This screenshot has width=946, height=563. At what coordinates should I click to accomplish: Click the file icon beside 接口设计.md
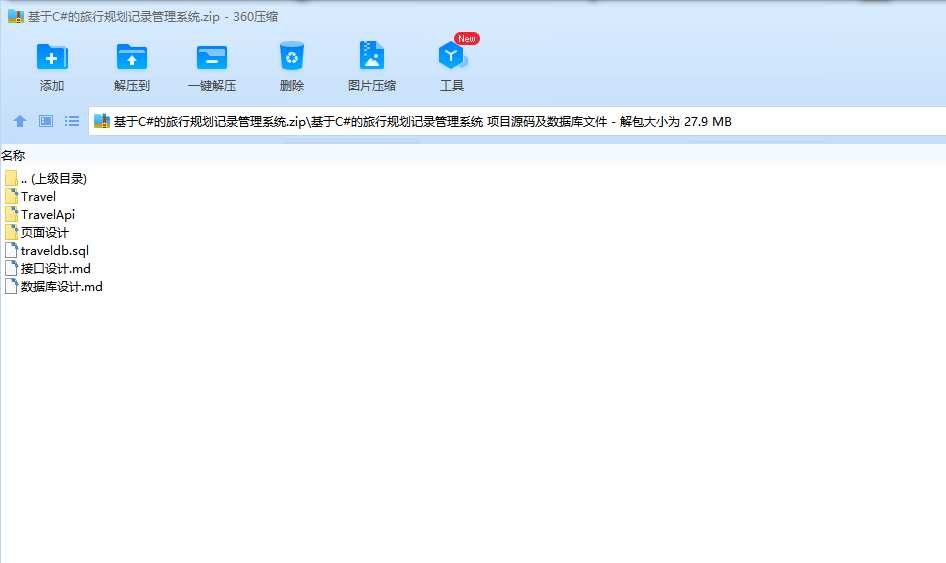11,269
